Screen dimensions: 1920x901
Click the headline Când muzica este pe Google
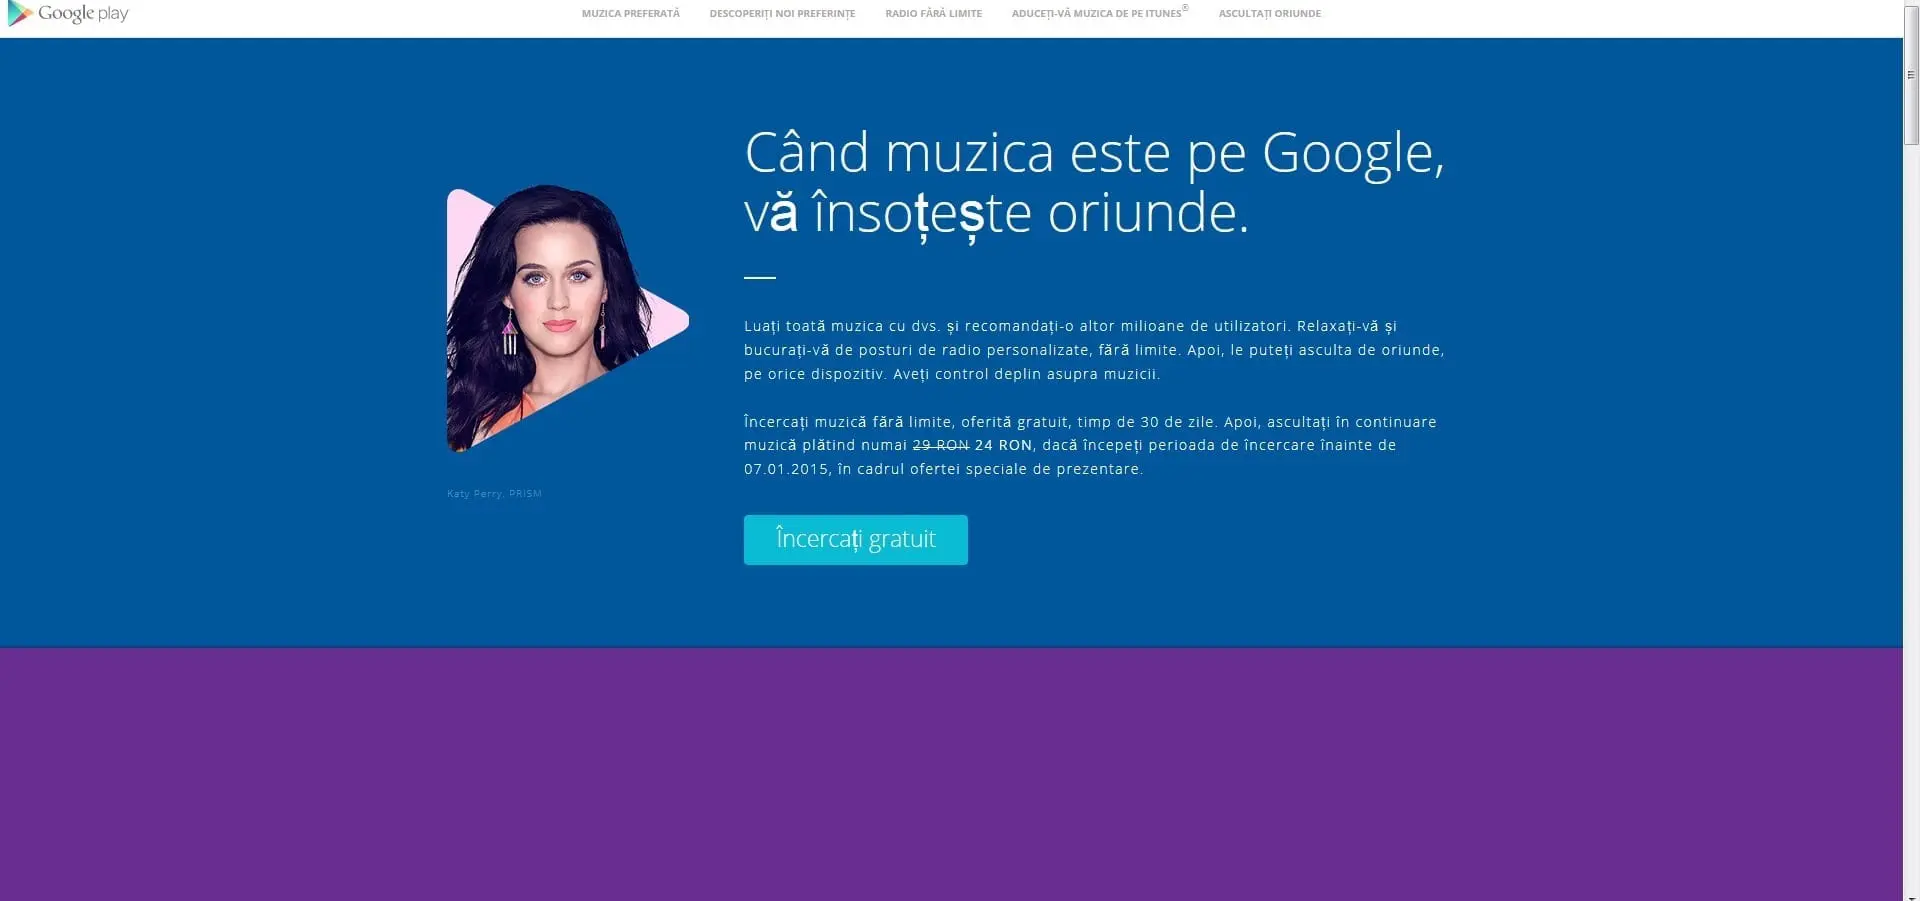coord(1094,183)
